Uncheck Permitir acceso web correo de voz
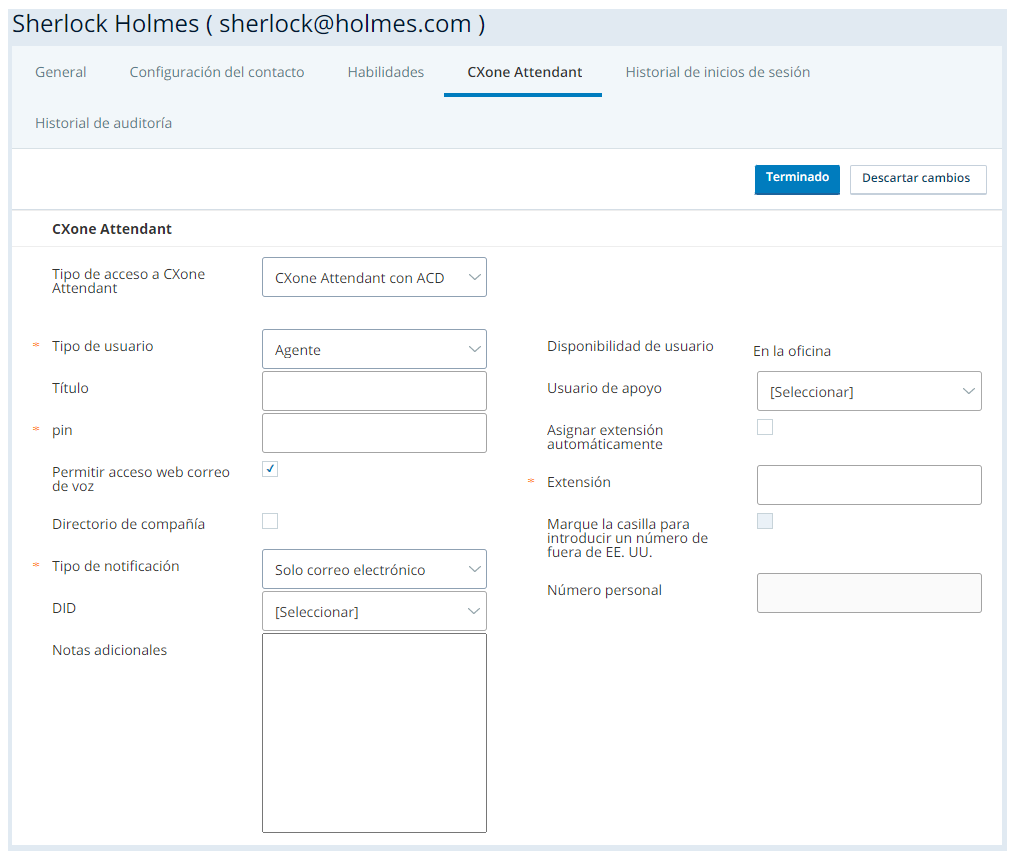Screen dimensions: 1012x854 tap(270, 469)
